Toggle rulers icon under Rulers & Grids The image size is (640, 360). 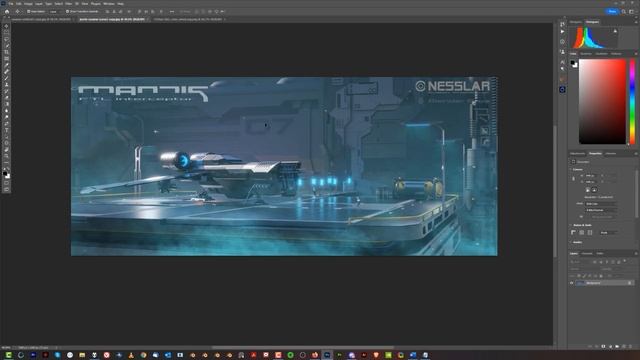pos(573,232)
